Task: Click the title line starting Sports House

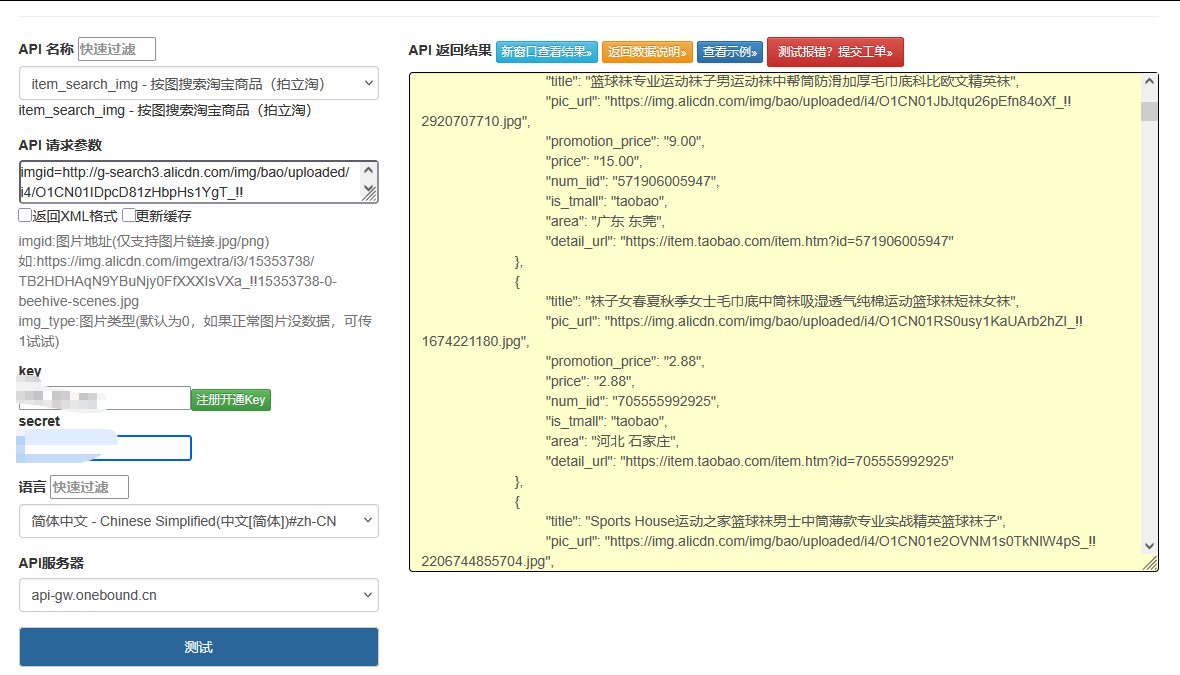Action: 776,521
